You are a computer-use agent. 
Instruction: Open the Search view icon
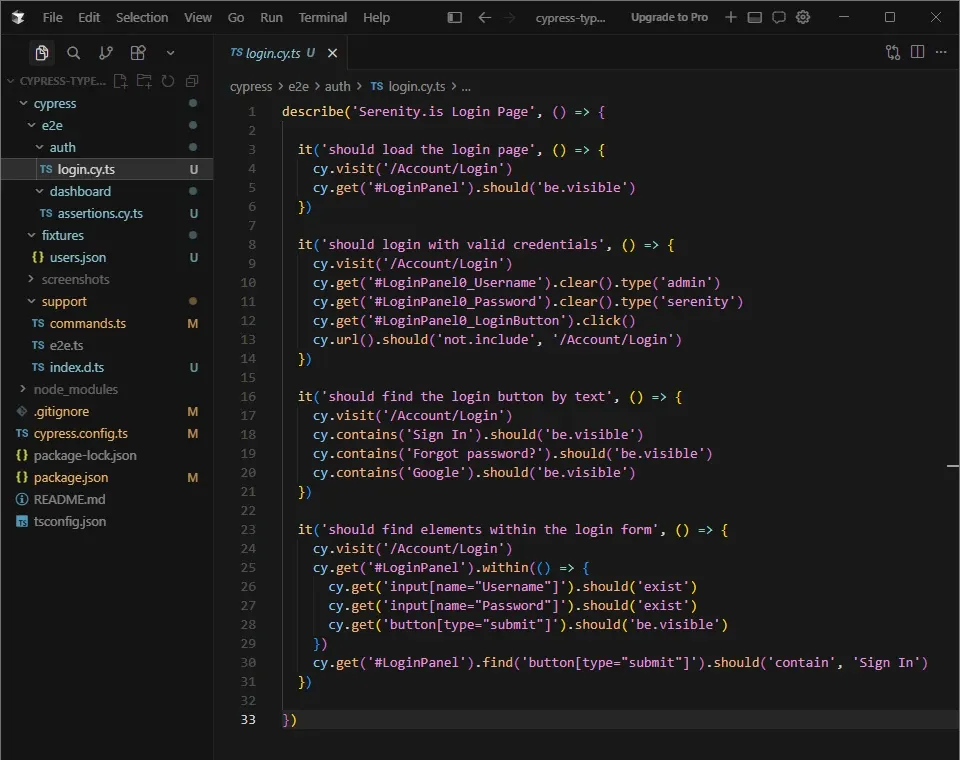[x=73, y=53]
